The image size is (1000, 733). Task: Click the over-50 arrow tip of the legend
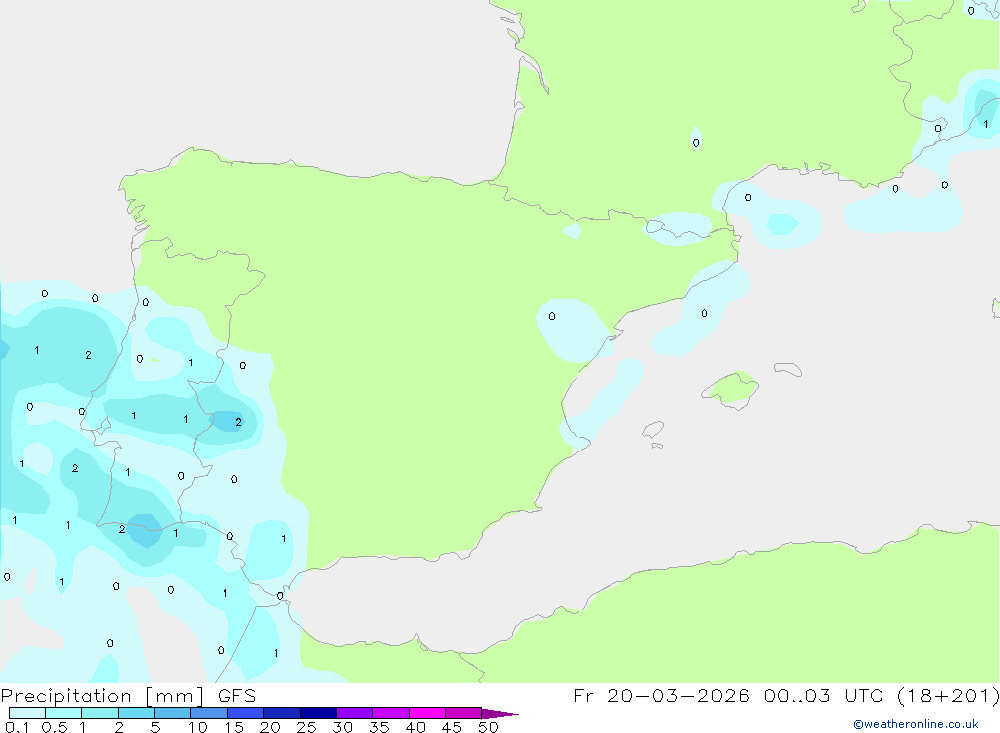click(x=500, y=713)
